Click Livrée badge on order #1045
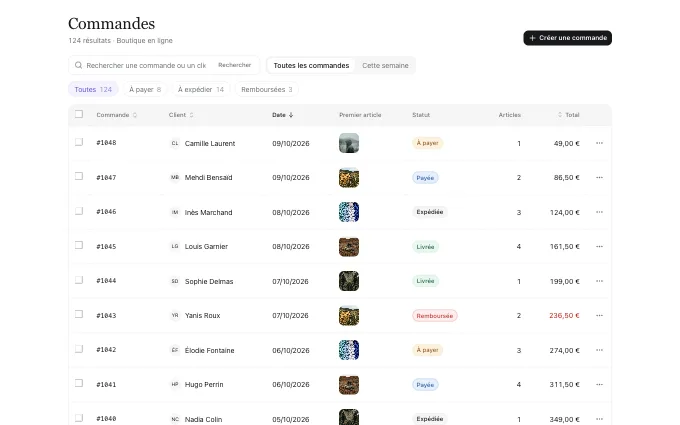The width and height of the screenshot is (680, 425). (425, 247)
